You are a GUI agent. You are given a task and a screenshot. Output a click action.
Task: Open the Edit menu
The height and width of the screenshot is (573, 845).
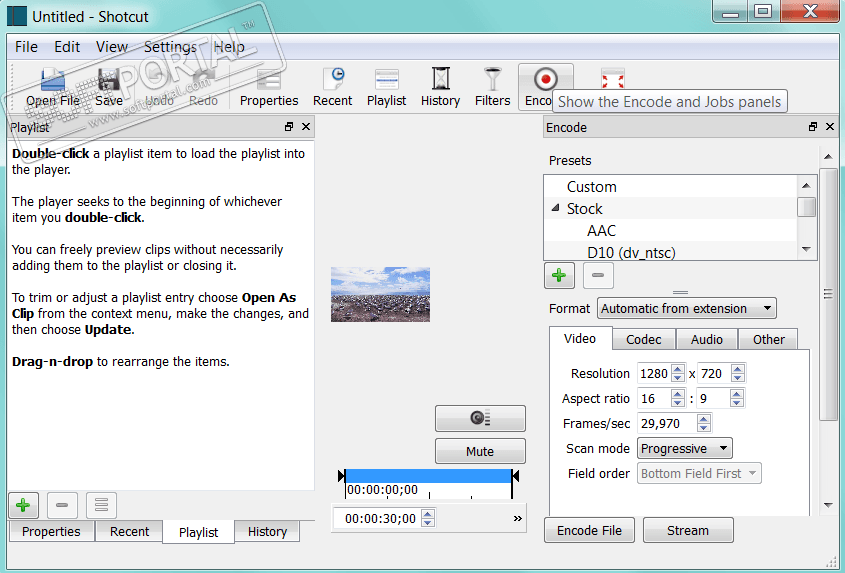[67, 47]
